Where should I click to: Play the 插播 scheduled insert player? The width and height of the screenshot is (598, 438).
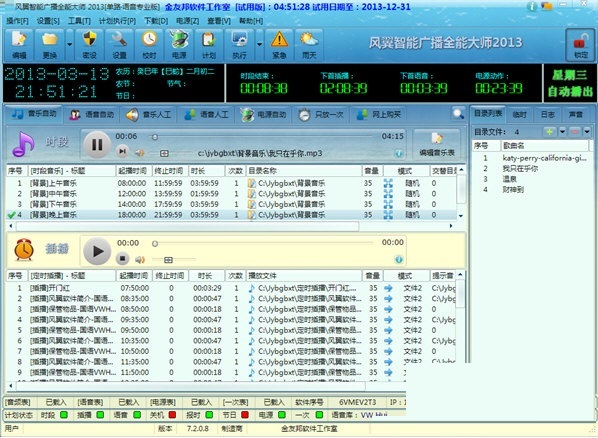coord(97,251)
